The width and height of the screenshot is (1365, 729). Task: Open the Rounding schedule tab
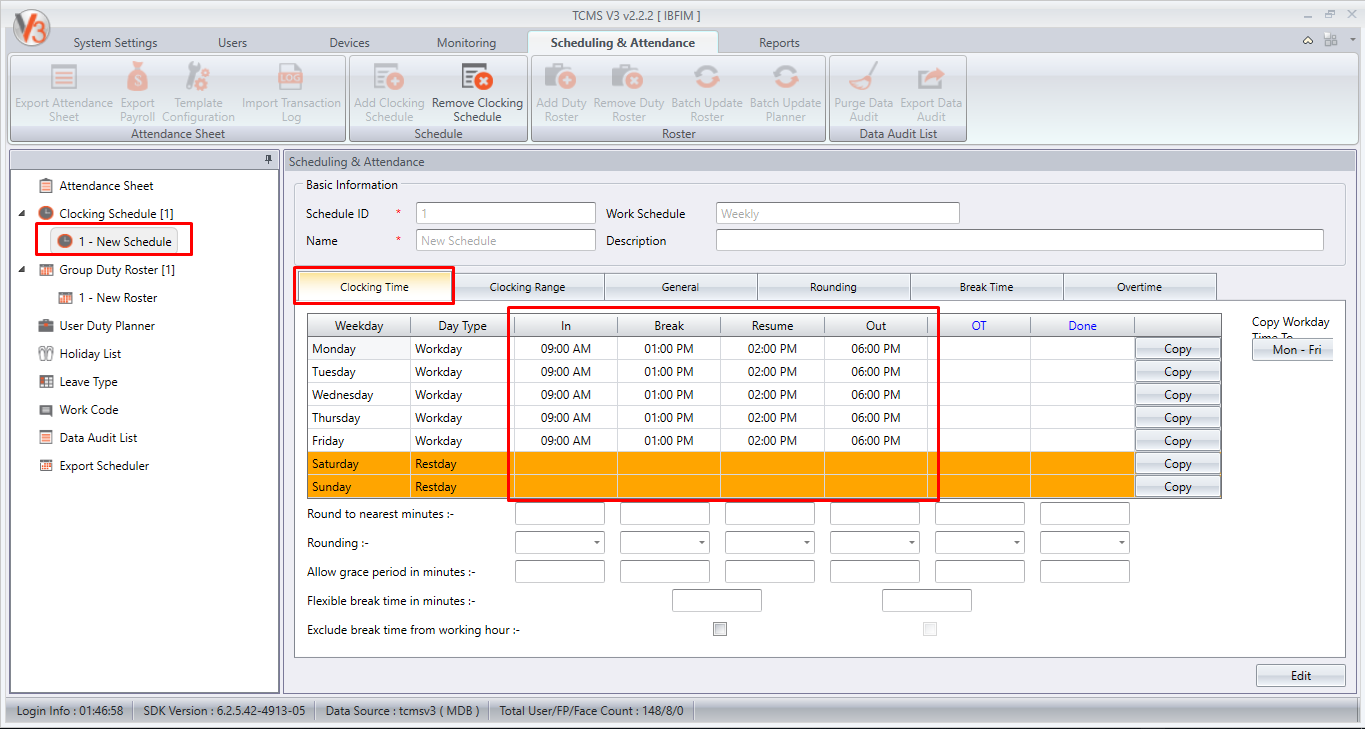coord(833,287)
